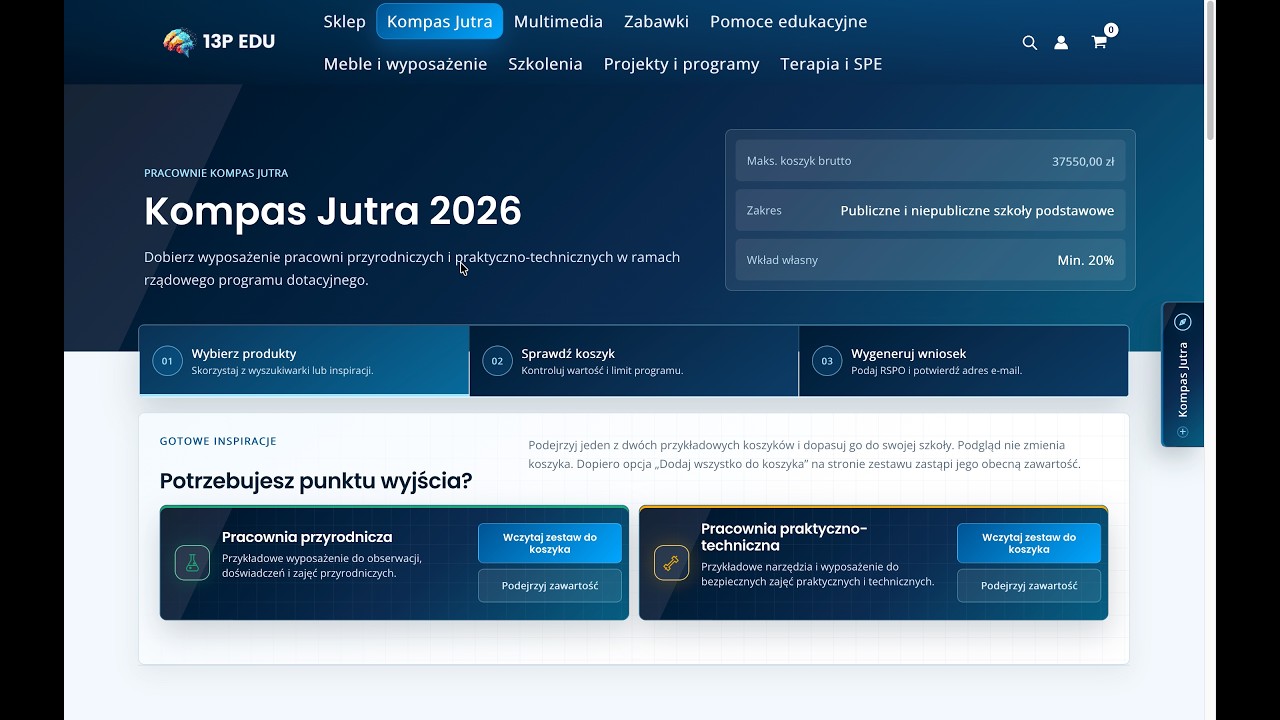This screenshot has width=1280, height=720.
Task: Open Projekty i programy menu item
Action: coord(681,64)
